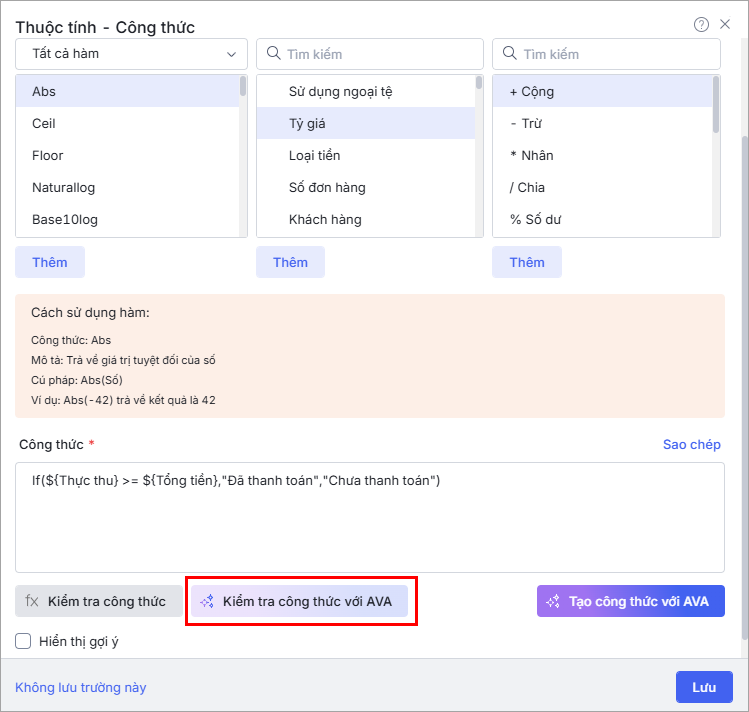Choose the * Nhân operator
This screenshot has width=749, height=712.
[602, 155]
